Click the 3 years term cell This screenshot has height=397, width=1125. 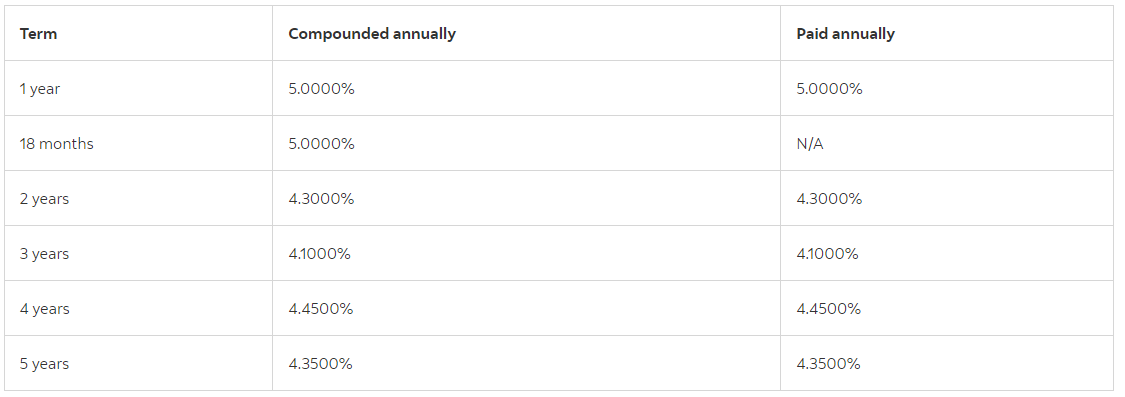tap(44, 254)
